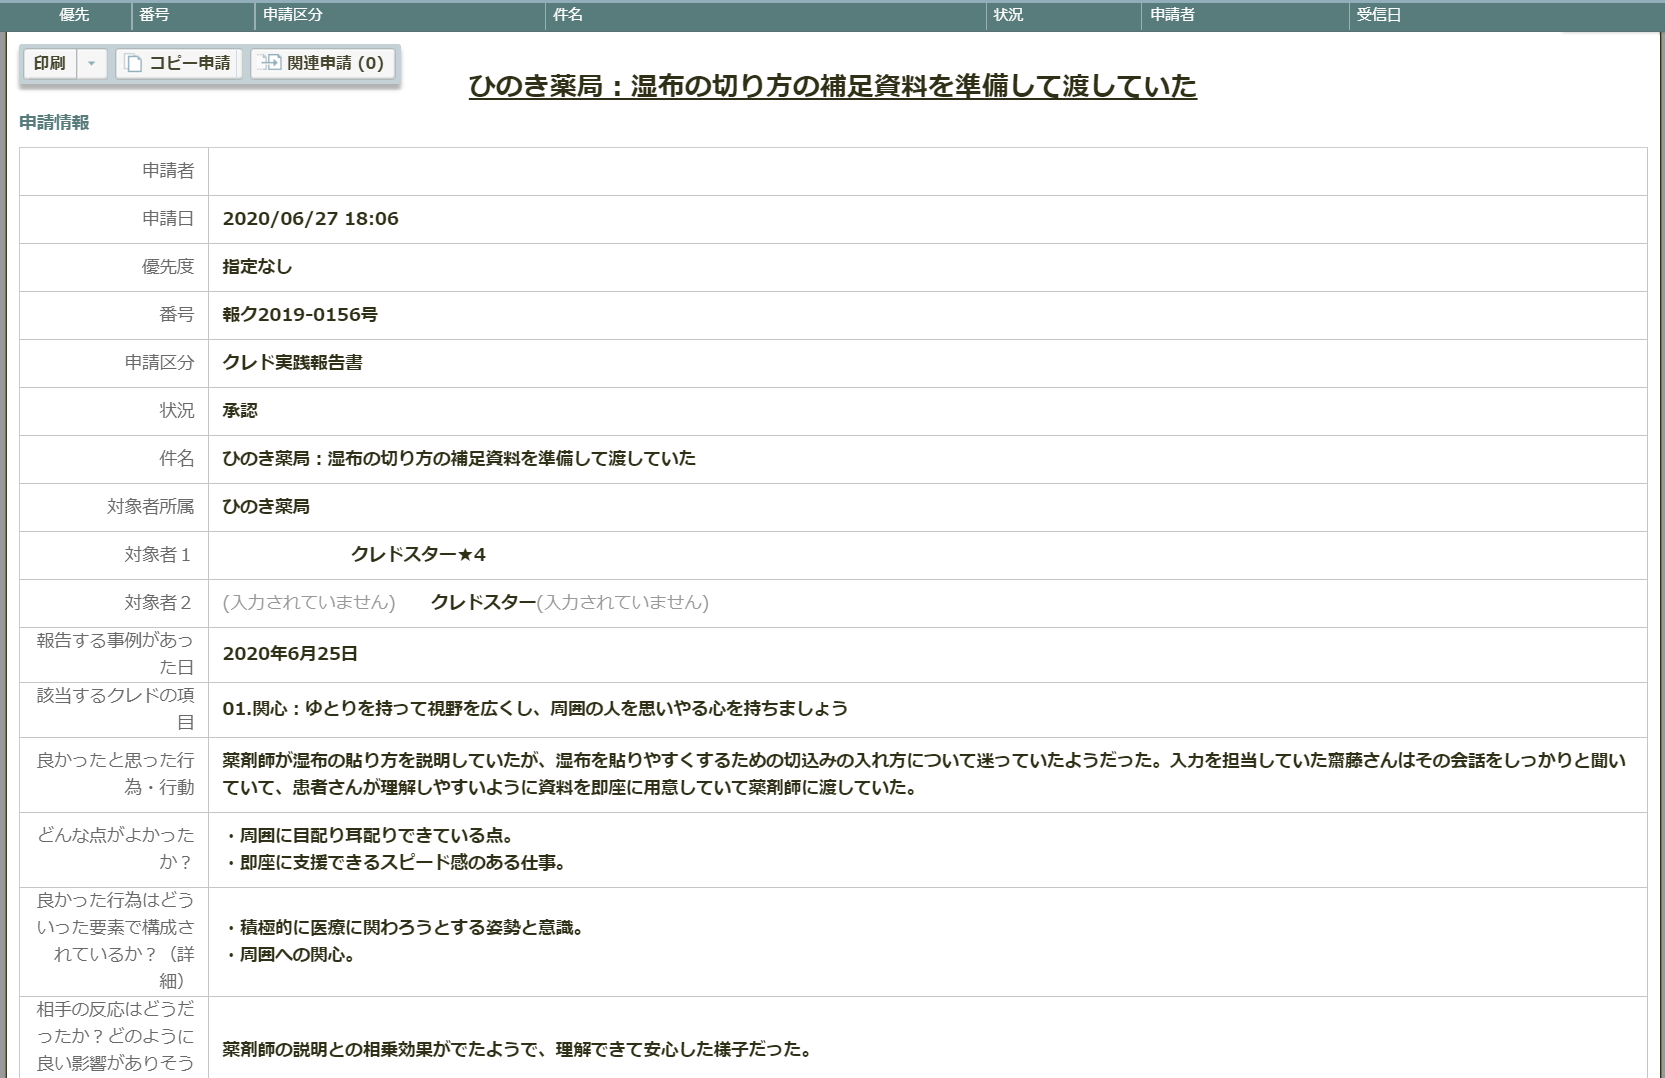Image resolution: width=1665 pixels, height=1078 pixels.
Task: Sort by the 申請者 column header
Action: click(x=1172, y=15)
